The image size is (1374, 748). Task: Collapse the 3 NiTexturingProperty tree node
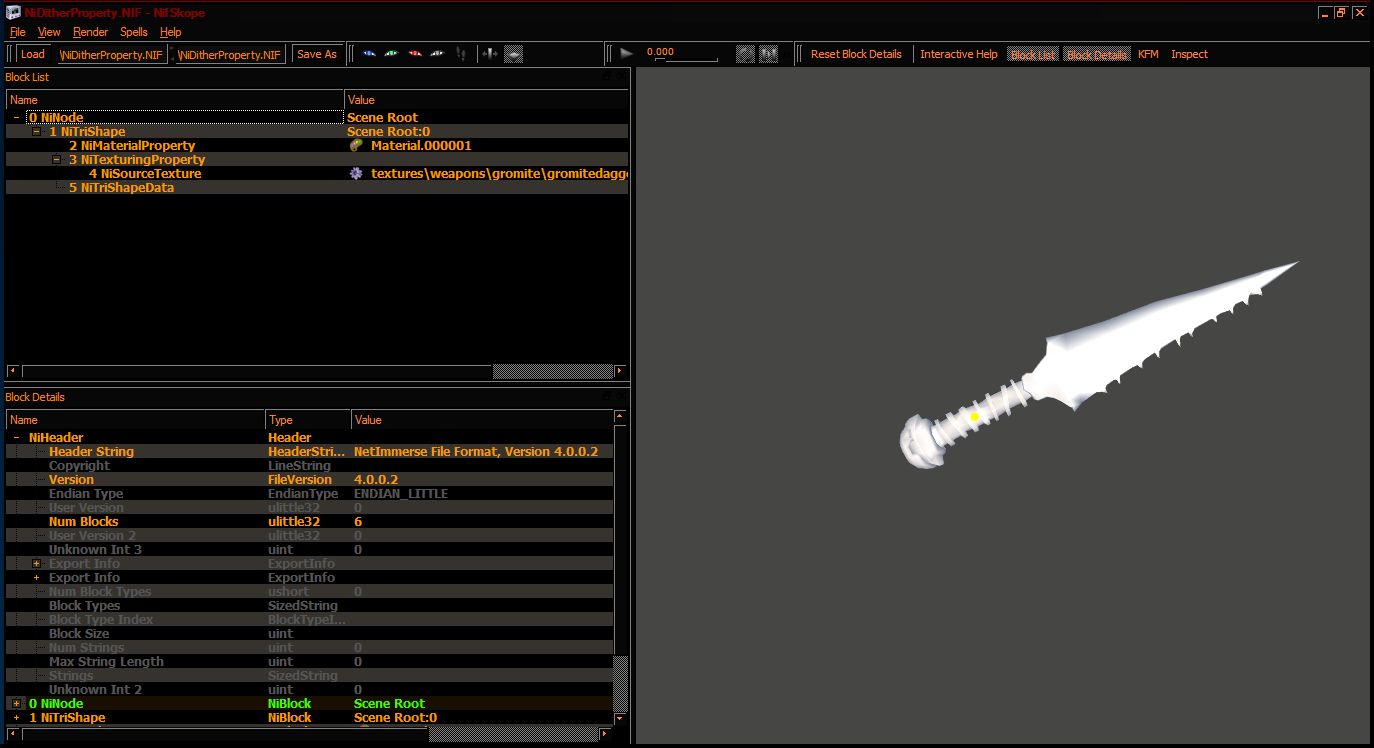57,159
